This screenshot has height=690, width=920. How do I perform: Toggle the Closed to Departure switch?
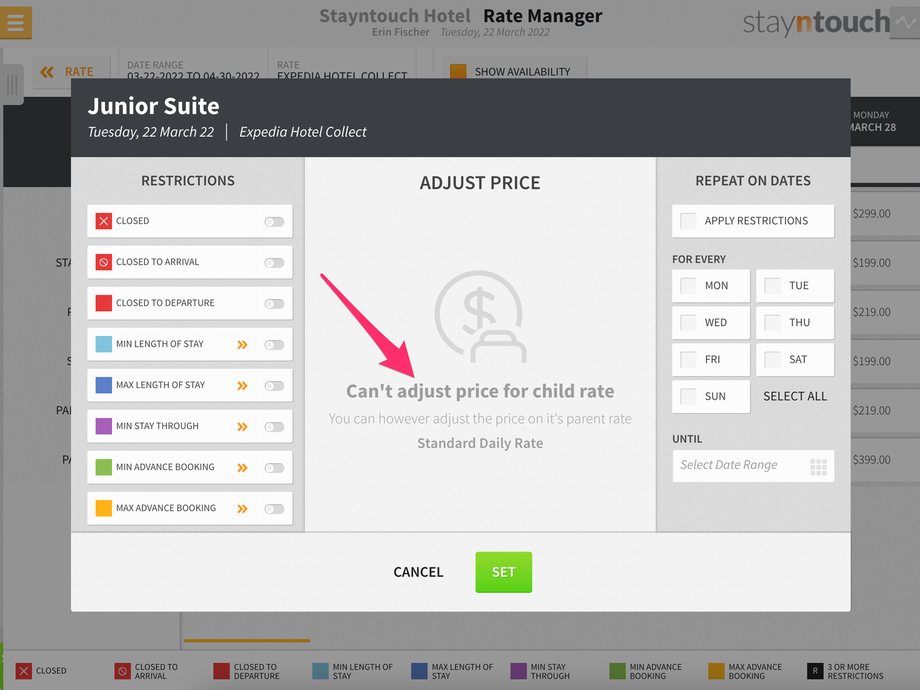point(274,304)
